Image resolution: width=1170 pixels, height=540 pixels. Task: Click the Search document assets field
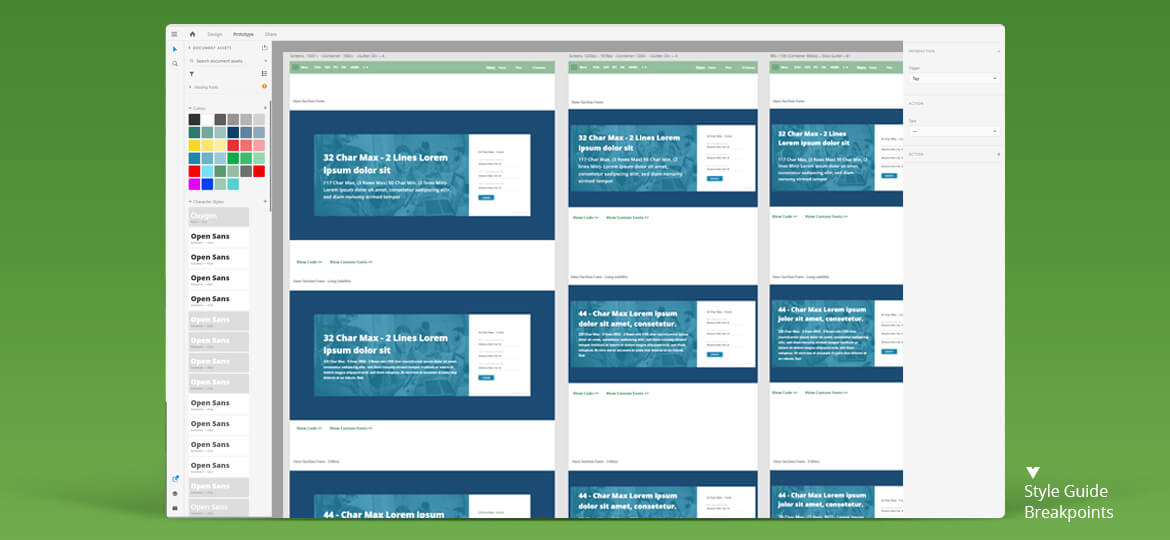tap(228, 60)
